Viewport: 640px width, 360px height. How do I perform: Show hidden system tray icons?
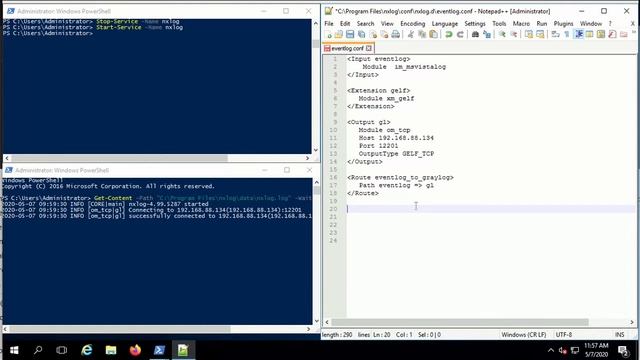click(x=551, y=350)
